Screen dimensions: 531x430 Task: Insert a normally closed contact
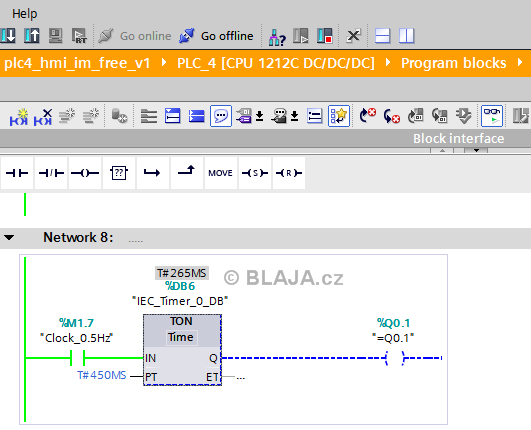51,173
